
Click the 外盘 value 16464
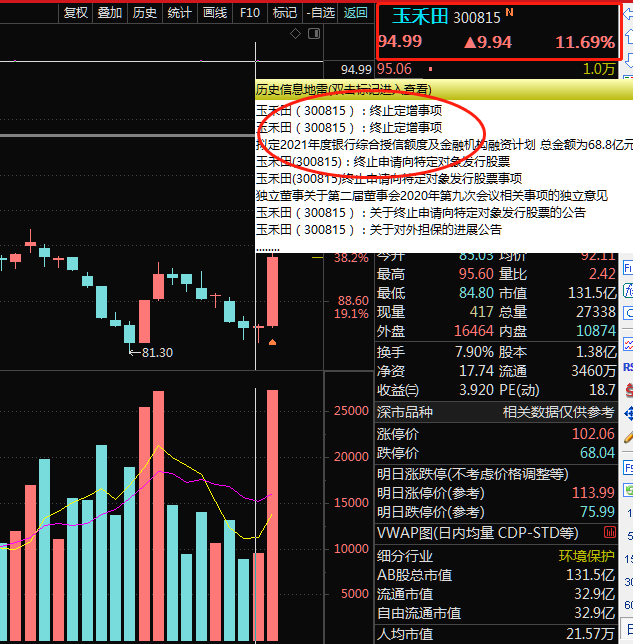coord(474,331)
